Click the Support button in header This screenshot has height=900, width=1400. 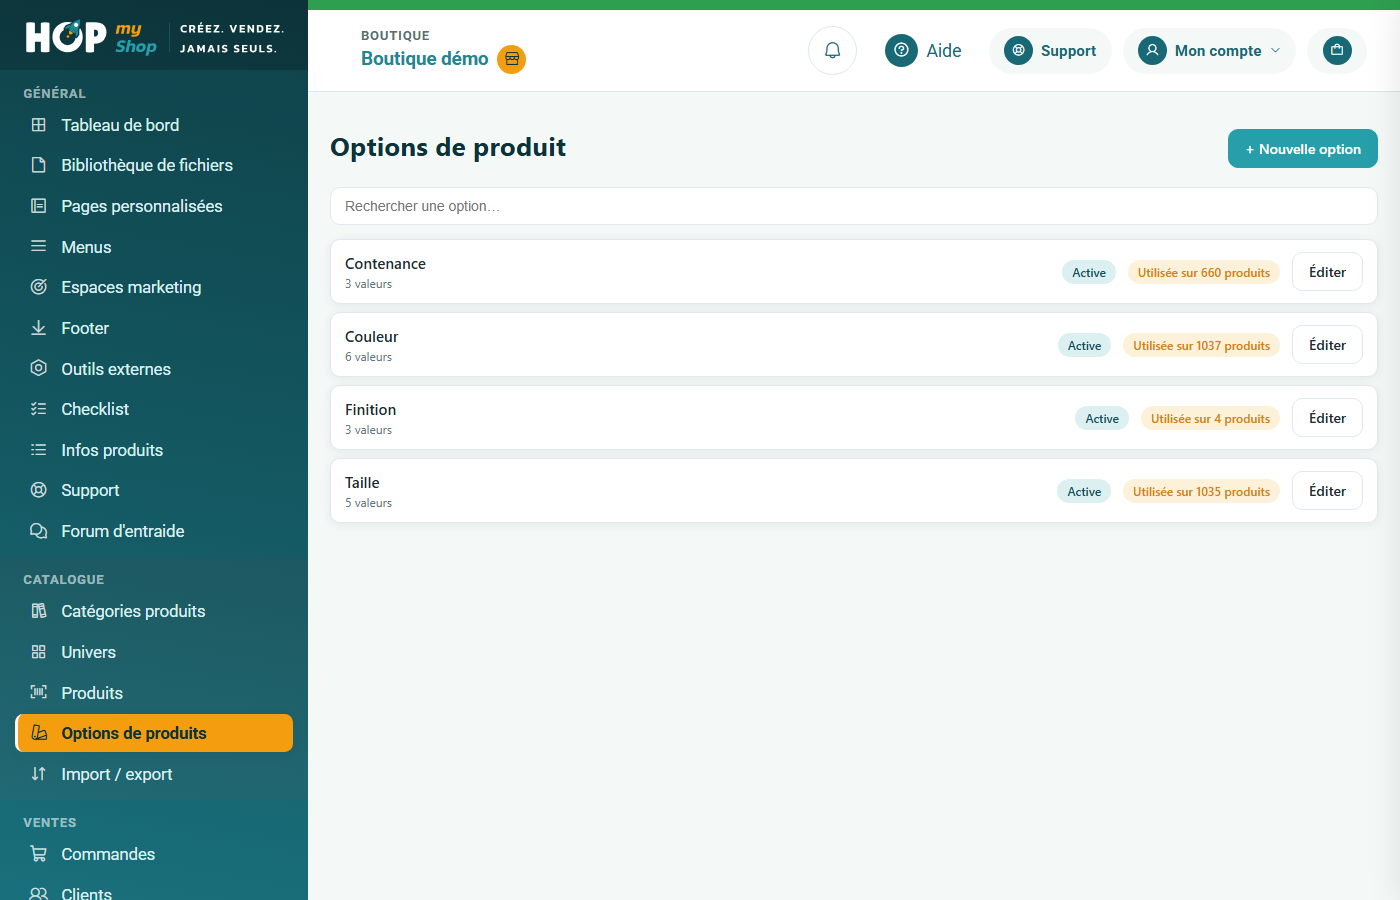coord(1050,51)
